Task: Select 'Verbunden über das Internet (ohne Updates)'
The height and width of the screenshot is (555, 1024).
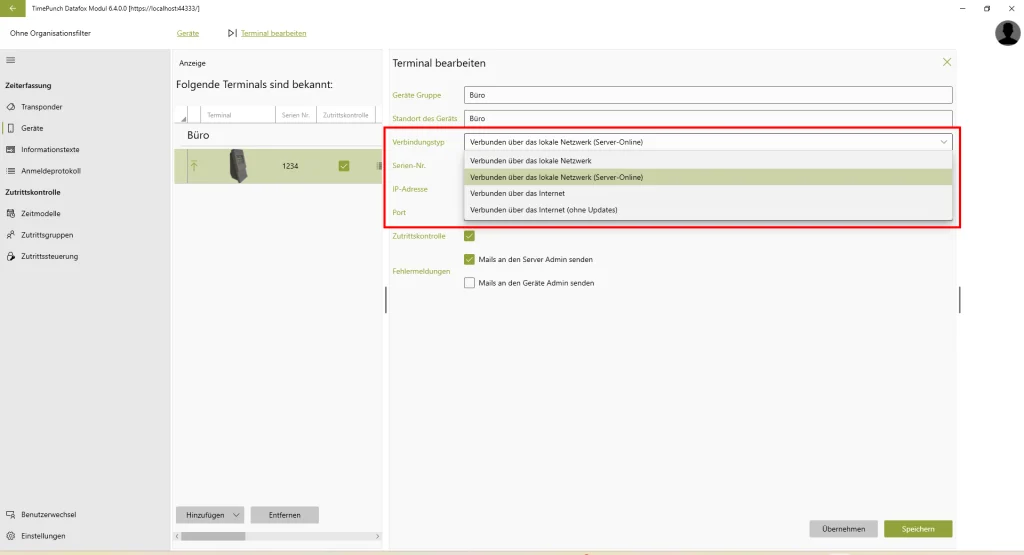Action: point(708,210)
